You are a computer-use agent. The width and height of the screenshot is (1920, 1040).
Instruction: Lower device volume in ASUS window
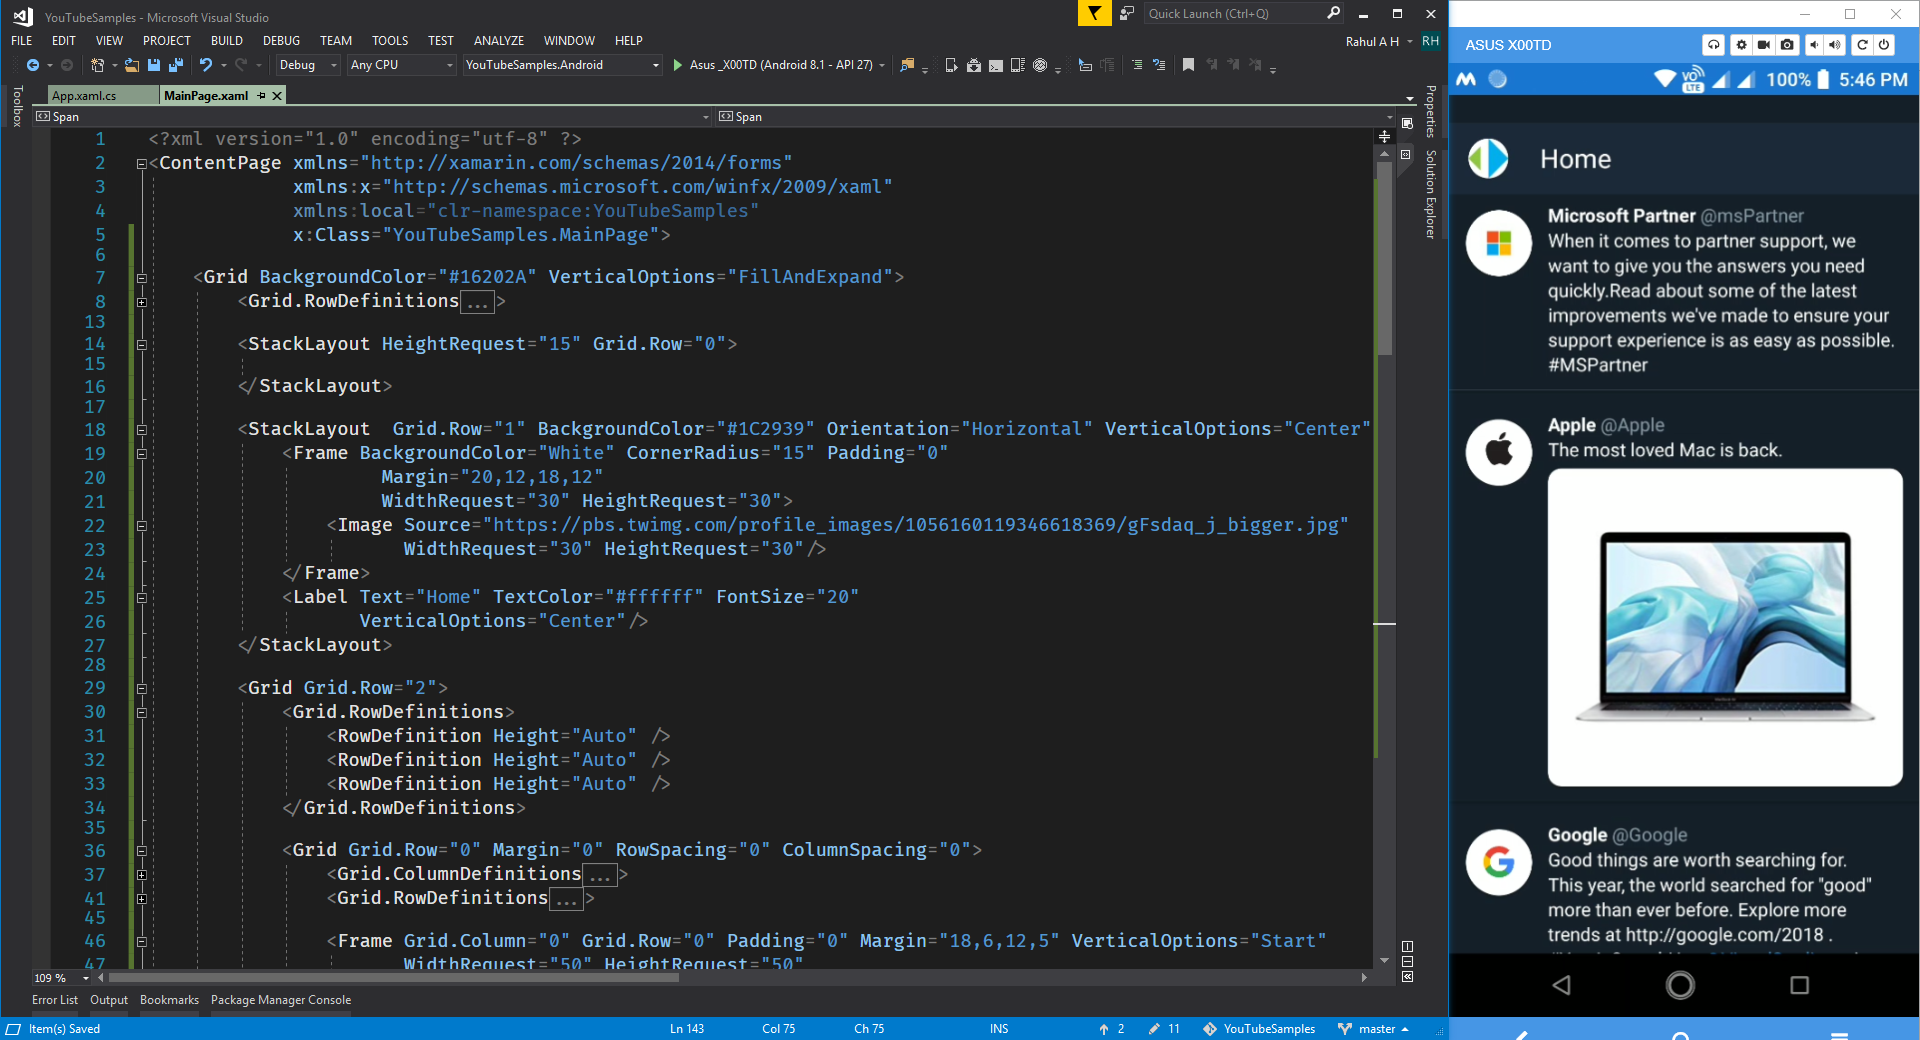pyautogui.click(x=1814, y=45)
